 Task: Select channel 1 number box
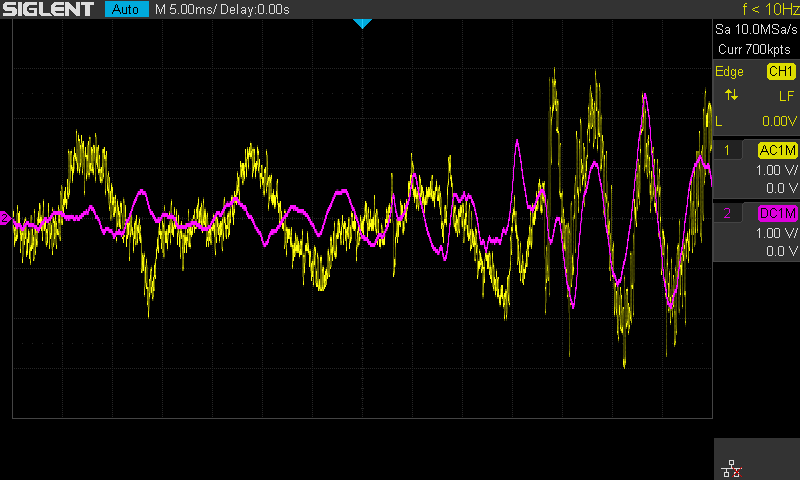(x=727, y=150)
